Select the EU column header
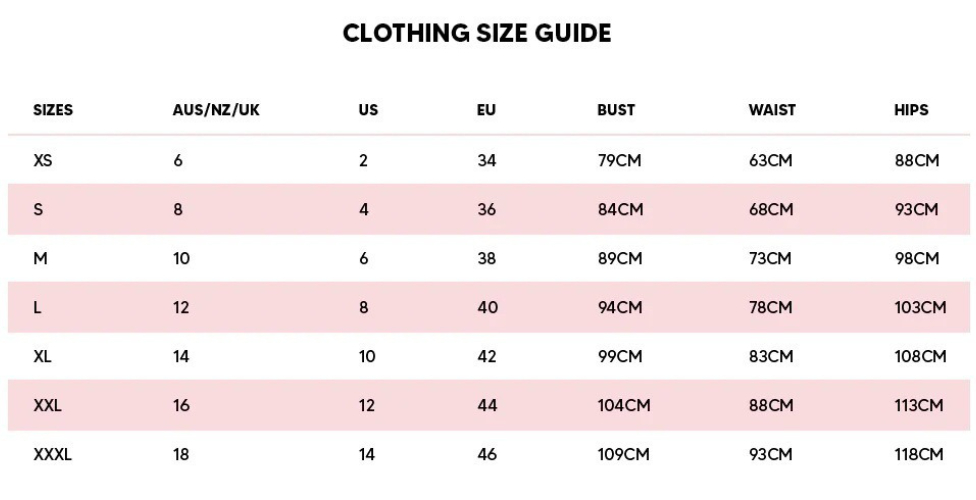Screen dimensions: 976x500 click(x=486, y=110)
